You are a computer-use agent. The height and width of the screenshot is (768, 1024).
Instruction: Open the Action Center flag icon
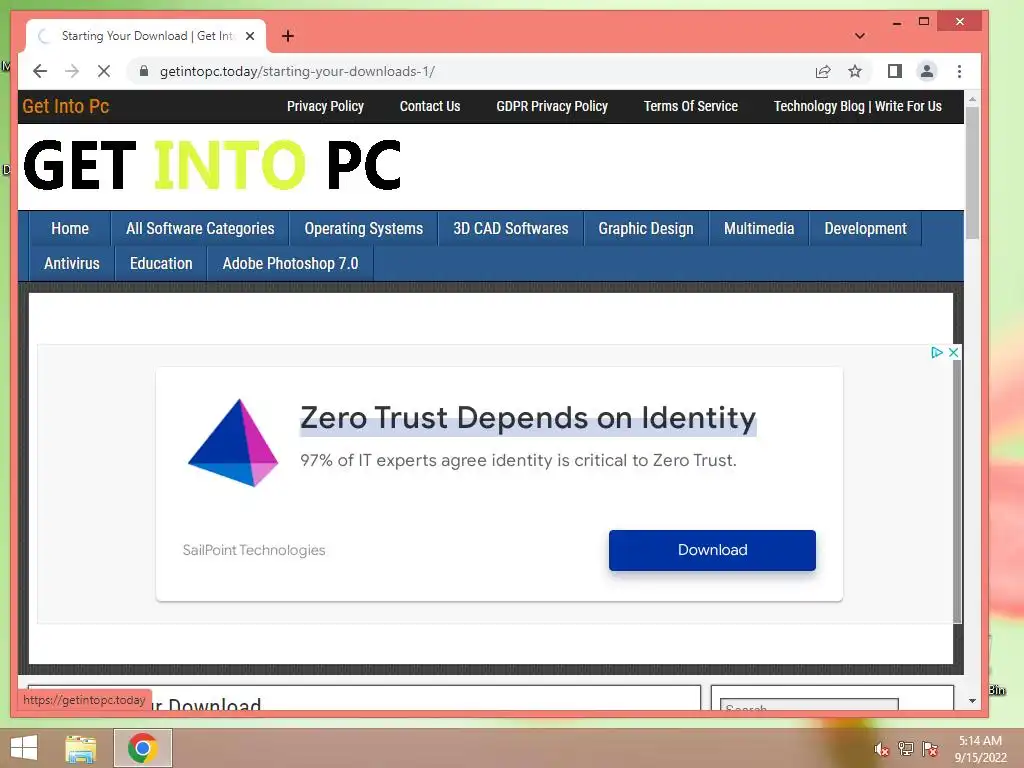click(x=930, y=749)
